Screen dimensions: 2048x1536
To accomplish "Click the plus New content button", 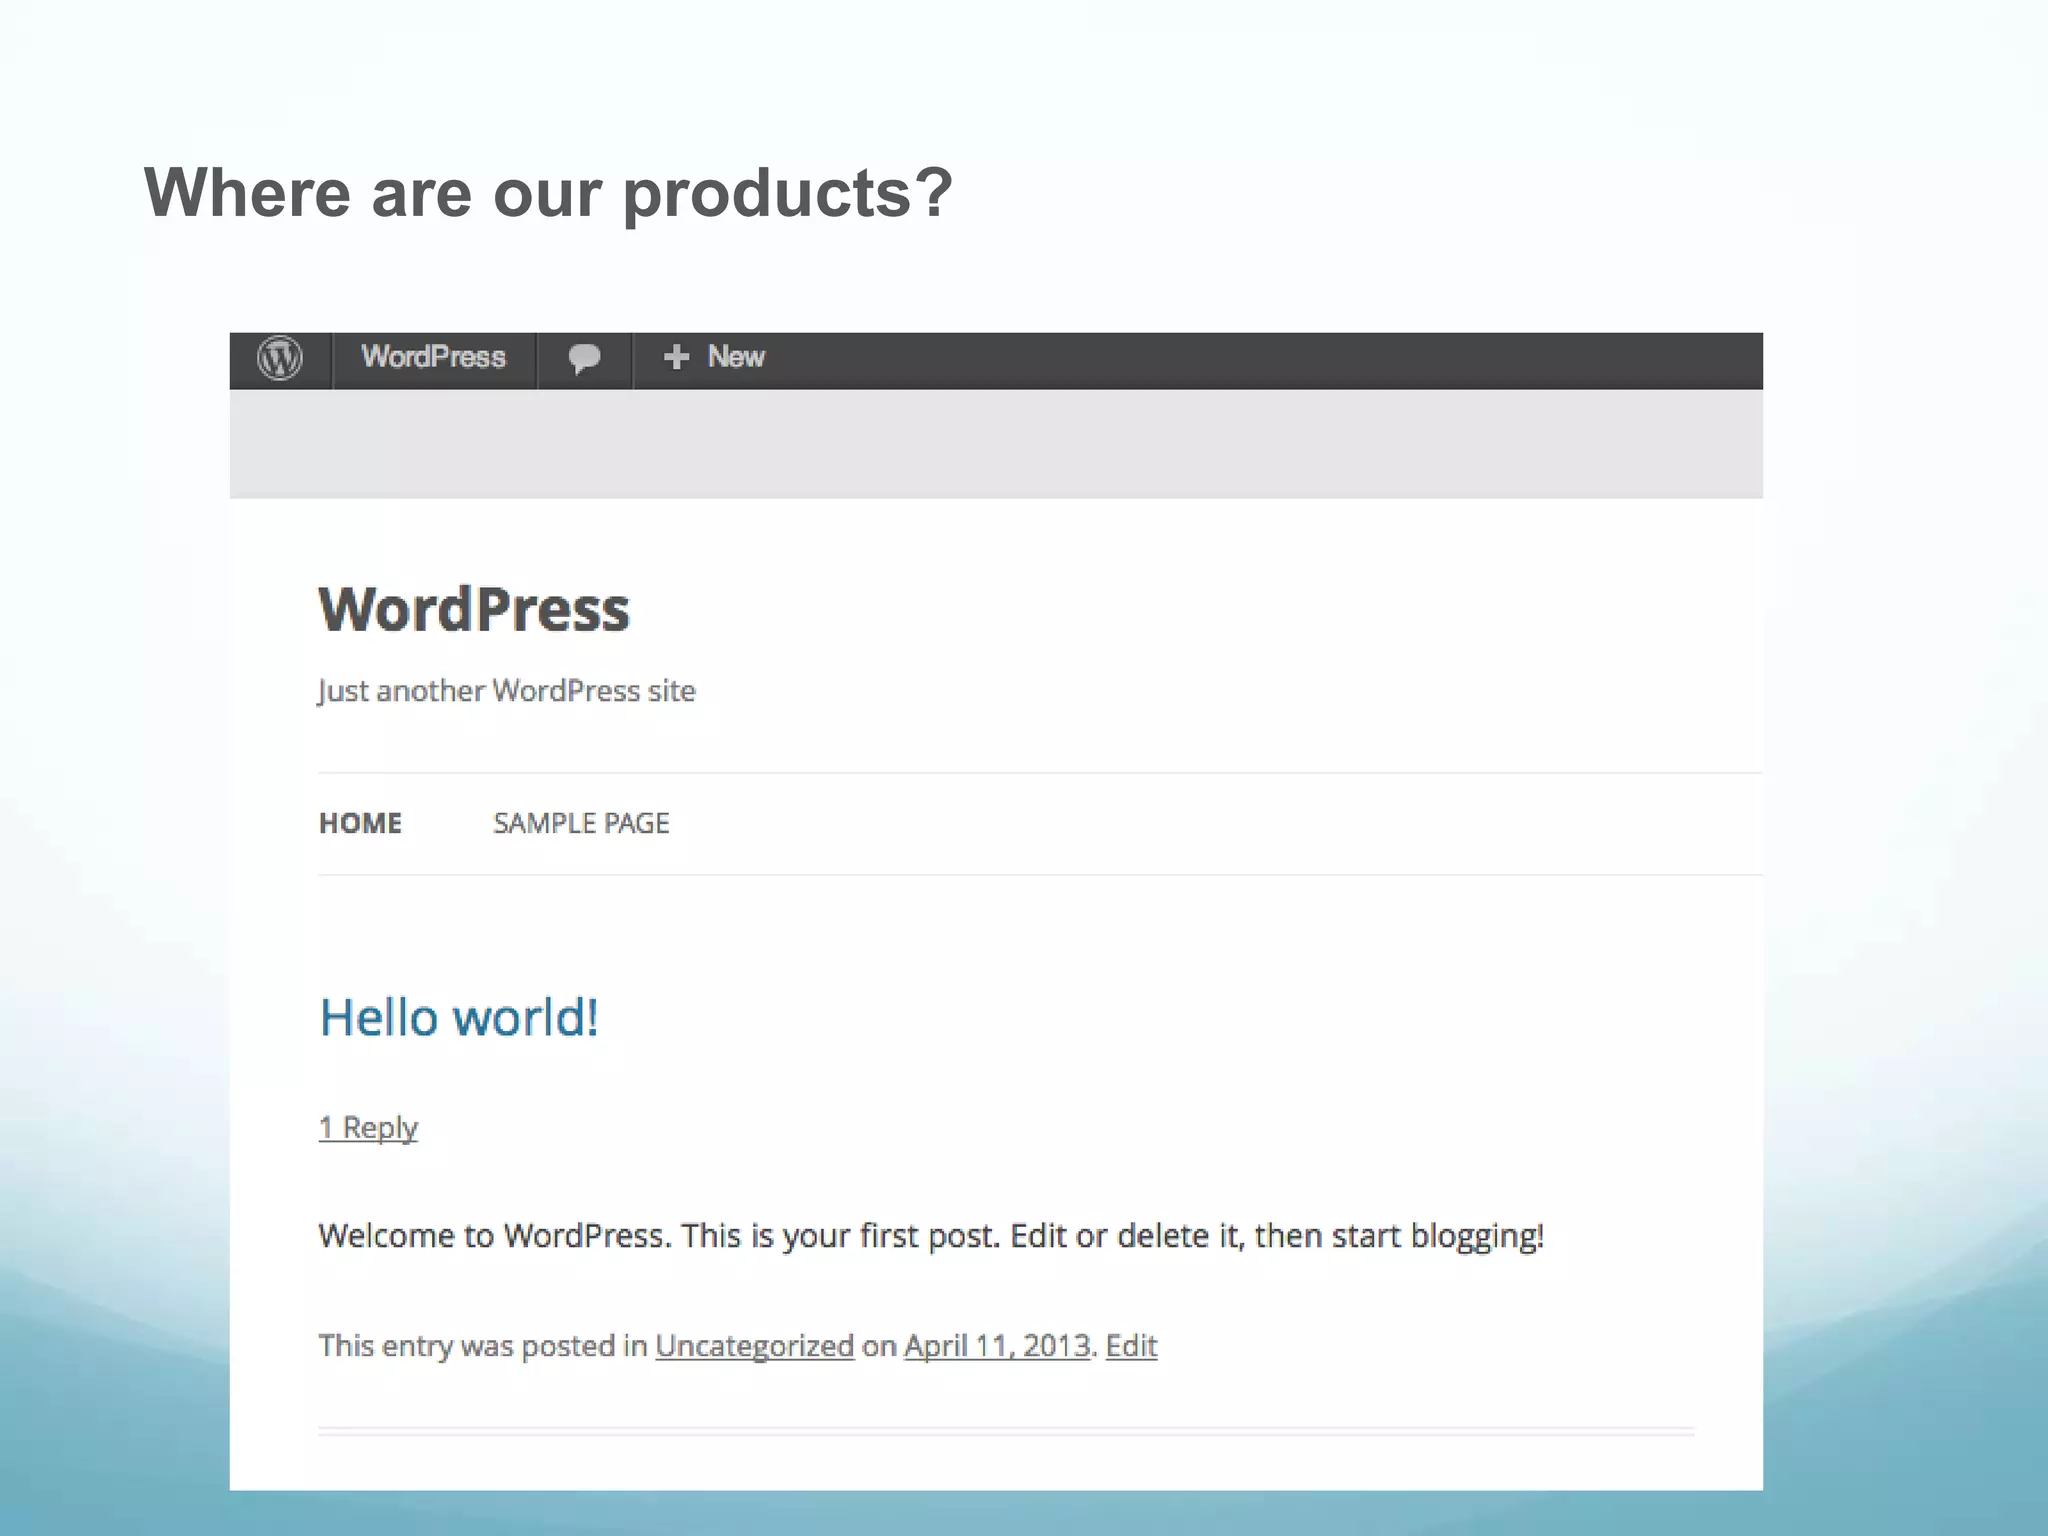I will (x=714, y=357).
